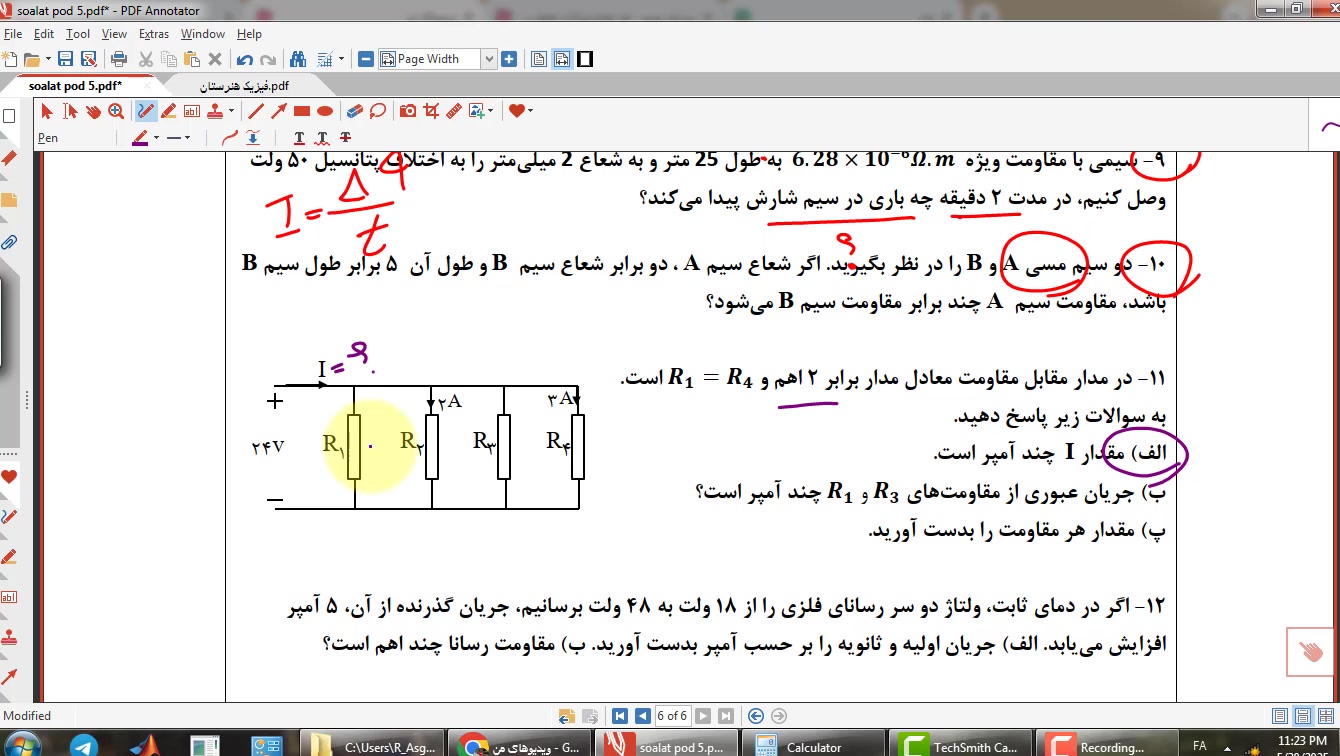Jump to the first page
Screen dimensions: 1340x756
tap(620, 716)
